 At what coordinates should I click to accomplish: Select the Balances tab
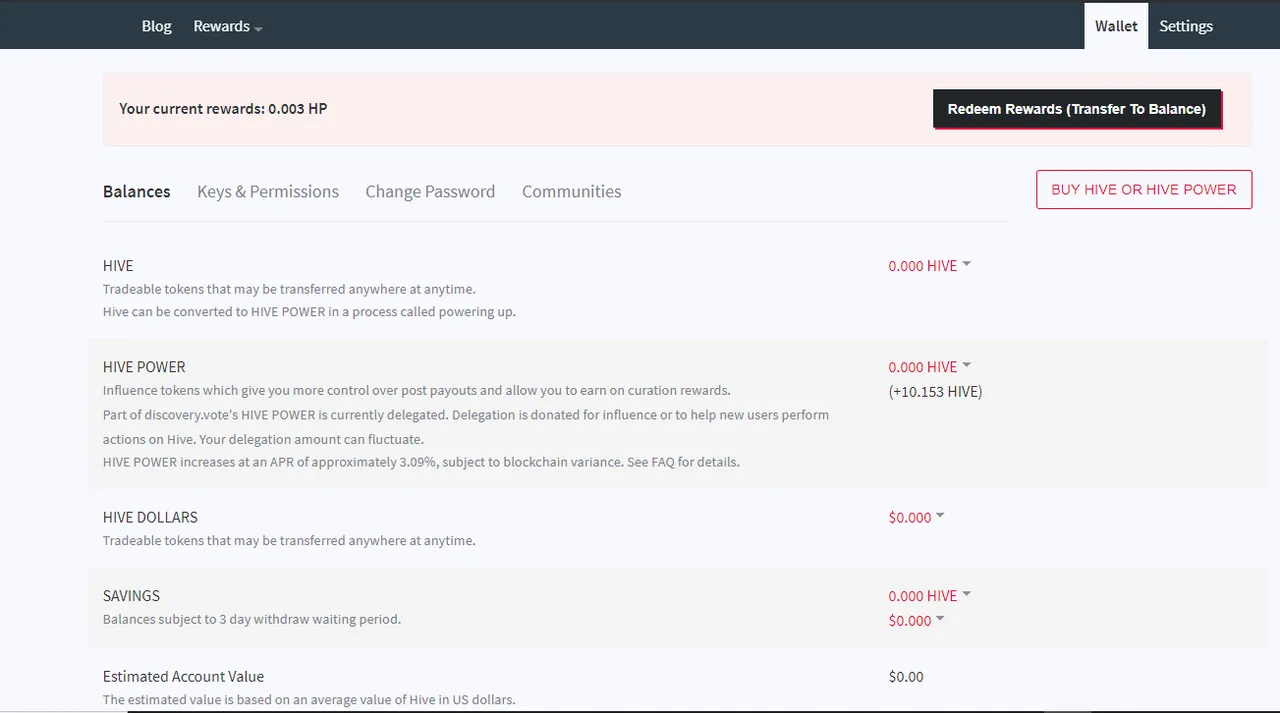pyautogui.click(x=137, y=191)
